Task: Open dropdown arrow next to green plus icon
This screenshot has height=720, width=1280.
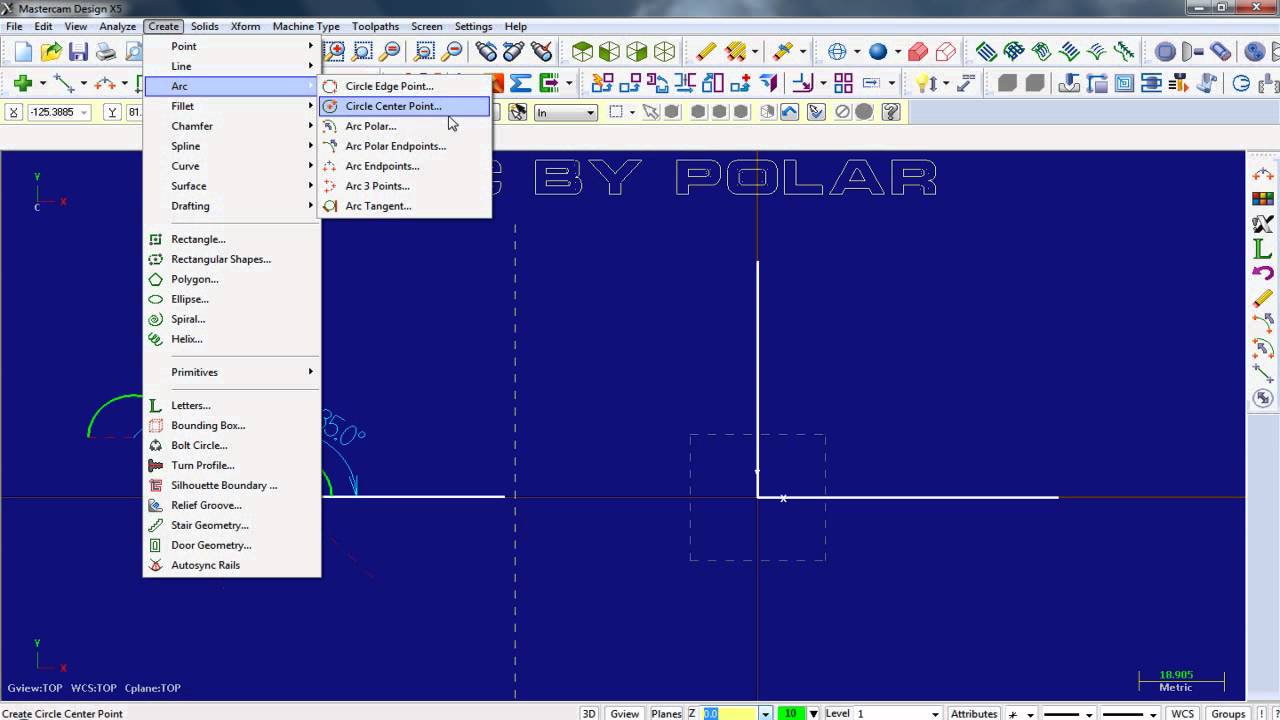Action: [43, 83]
